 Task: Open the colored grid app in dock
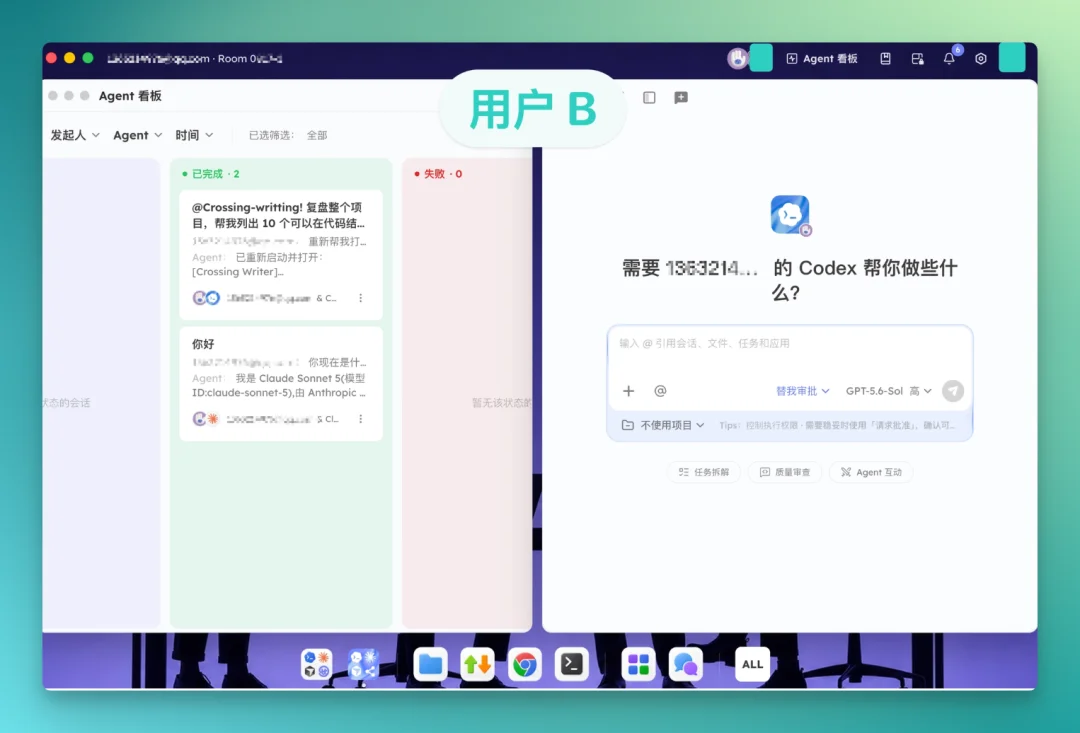[638, 665]
